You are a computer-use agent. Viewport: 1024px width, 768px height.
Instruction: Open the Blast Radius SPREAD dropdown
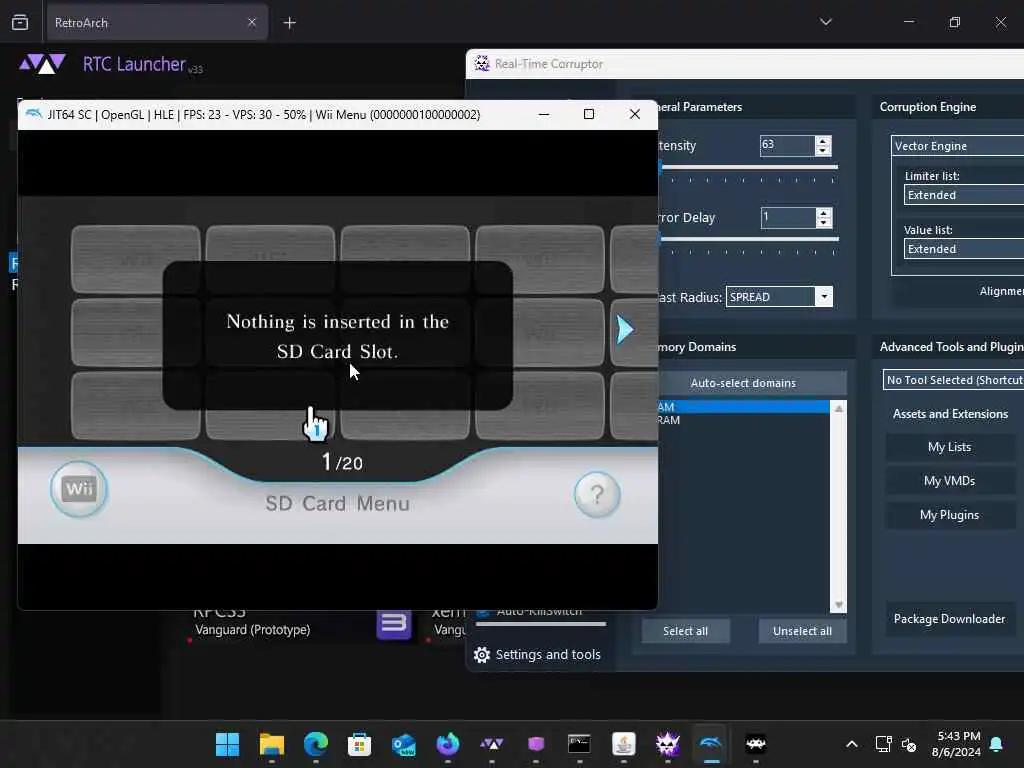[779, 296]
